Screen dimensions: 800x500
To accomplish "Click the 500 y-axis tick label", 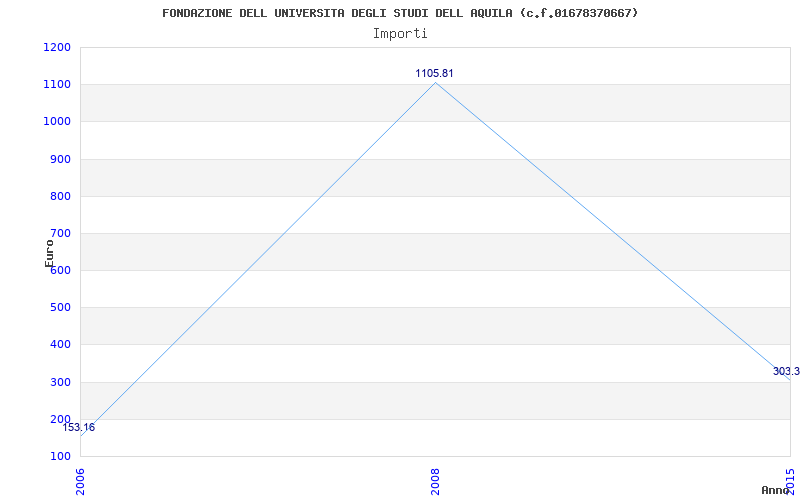I will coord(60,308).
